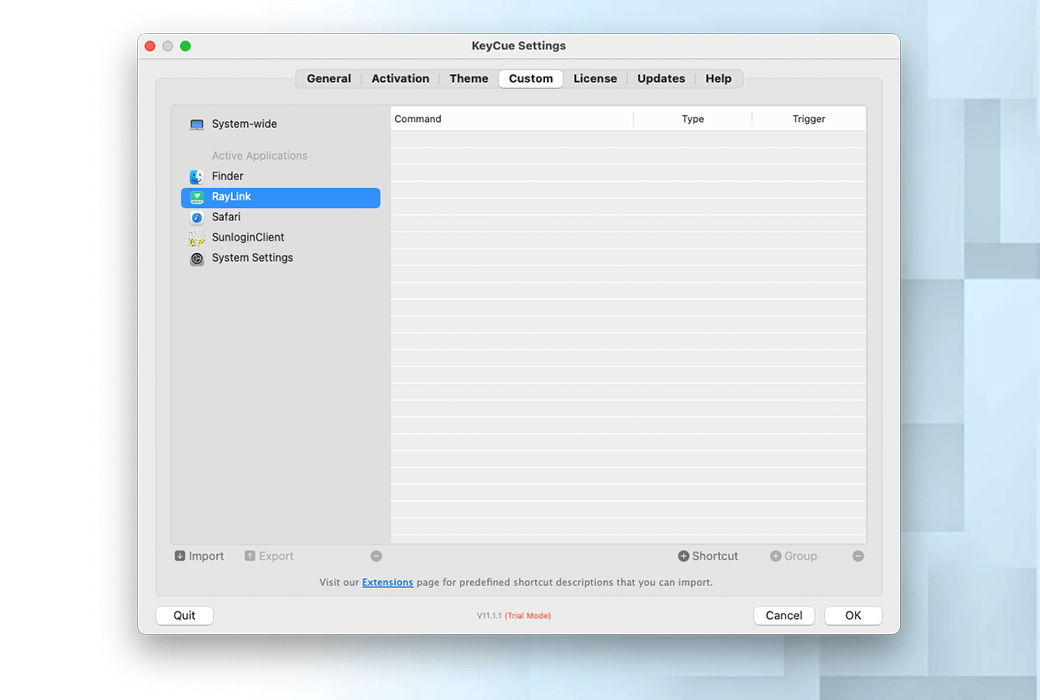This screenshot has height=700, width=1040.
Task: Select the Finder icon in the sidebar
Action: pyautogui.click(x=196, y=176)
